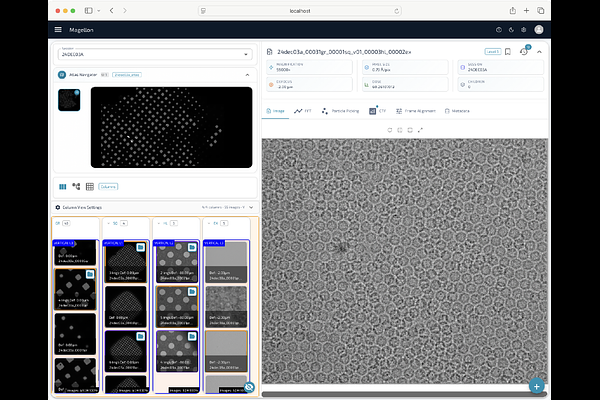Open settings gear in Magellon header
Image resolution: width=600 pixels, height=400 pixels.
click(x=524, y=30)
